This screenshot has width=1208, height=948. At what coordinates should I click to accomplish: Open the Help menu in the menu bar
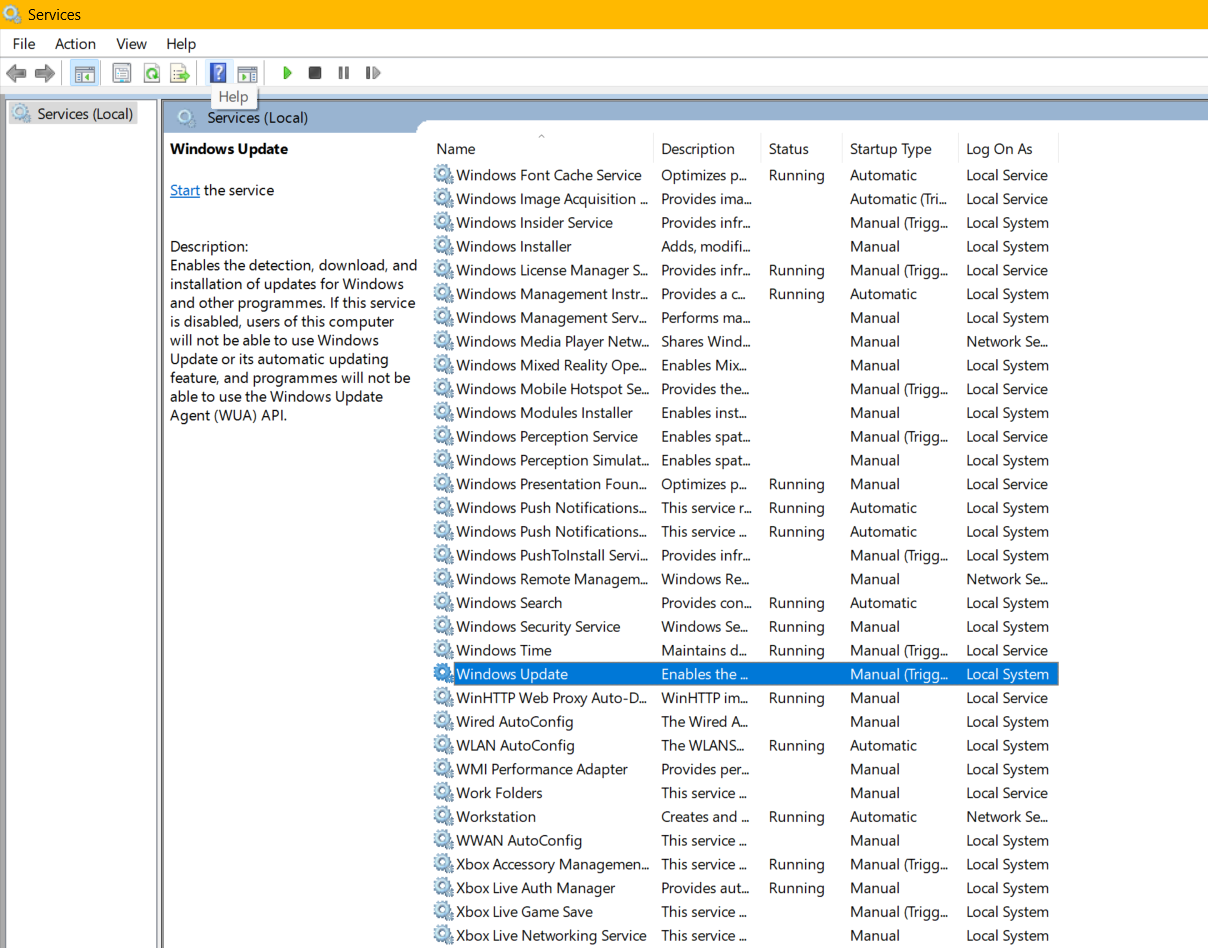pos(181,44)
